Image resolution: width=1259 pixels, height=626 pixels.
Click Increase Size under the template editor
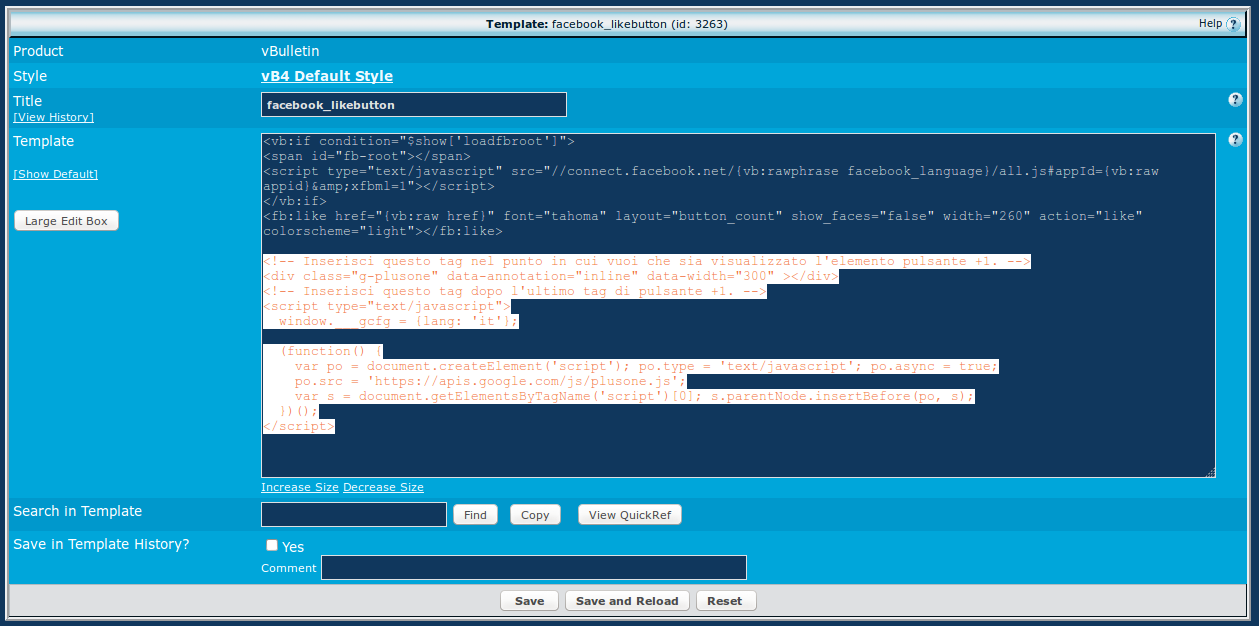(x=300, y=488)
